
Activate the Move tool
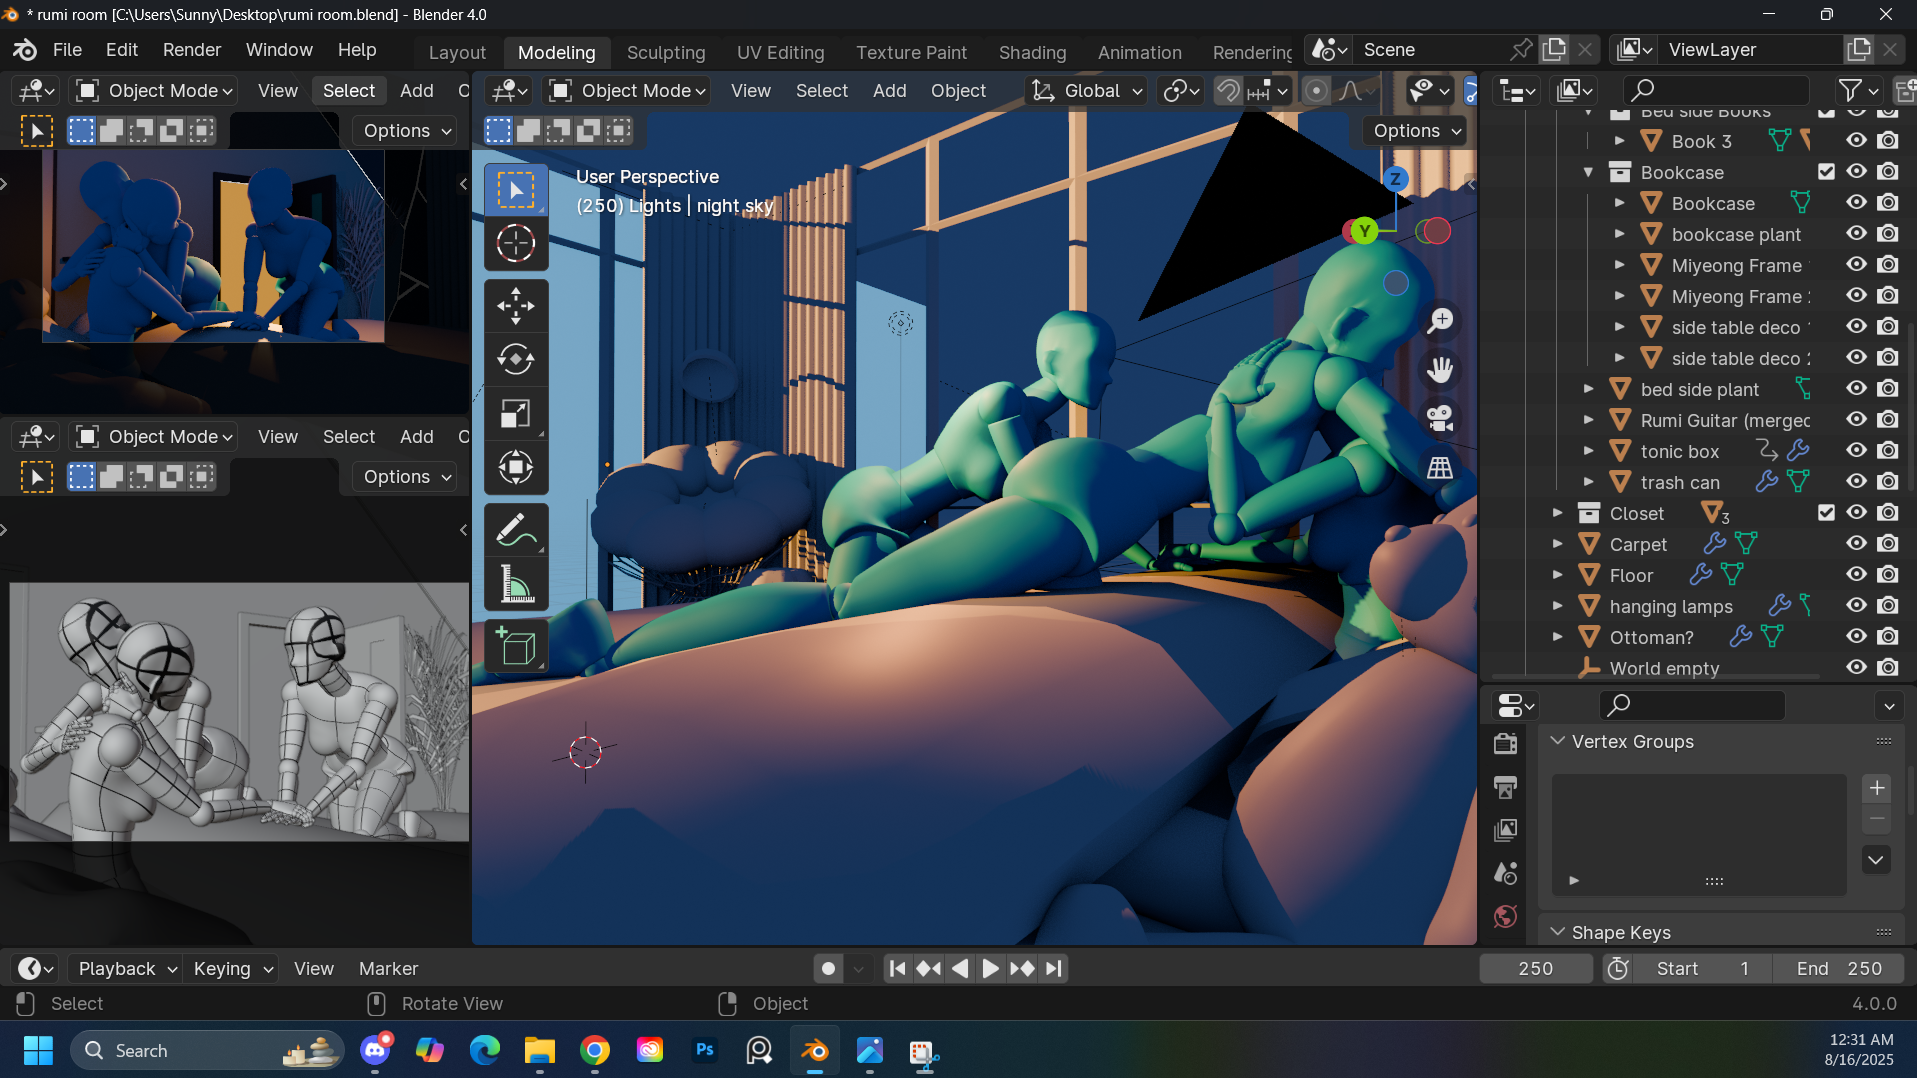(516, 306)
